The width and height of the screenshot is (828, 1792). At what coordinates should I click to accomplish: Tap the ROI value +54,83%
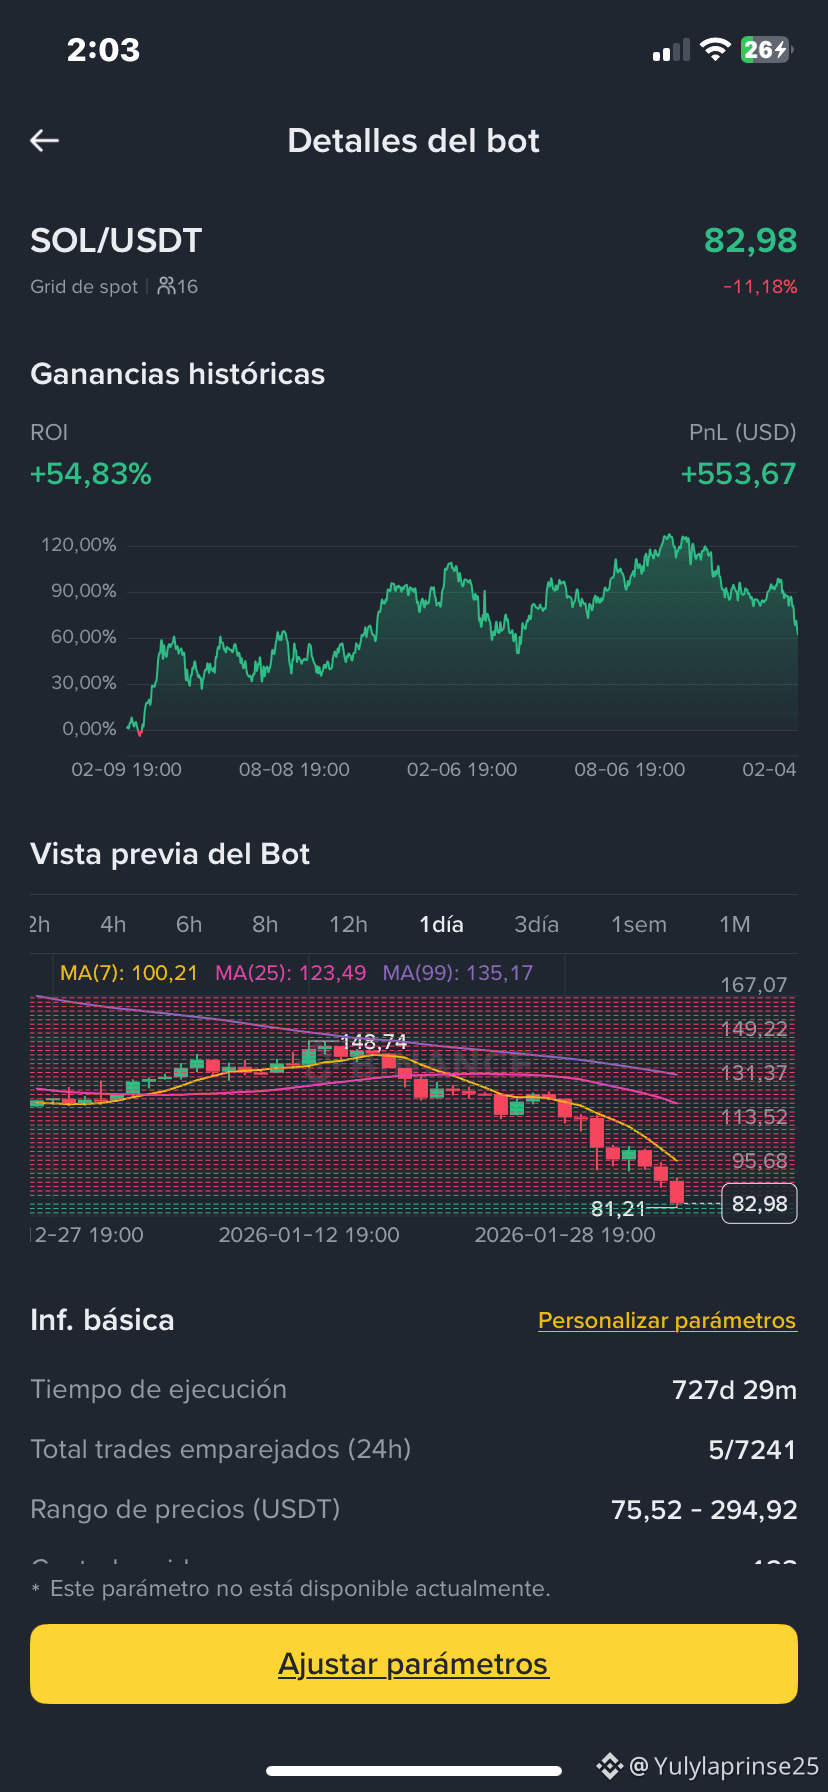click(x=91, y=473)
